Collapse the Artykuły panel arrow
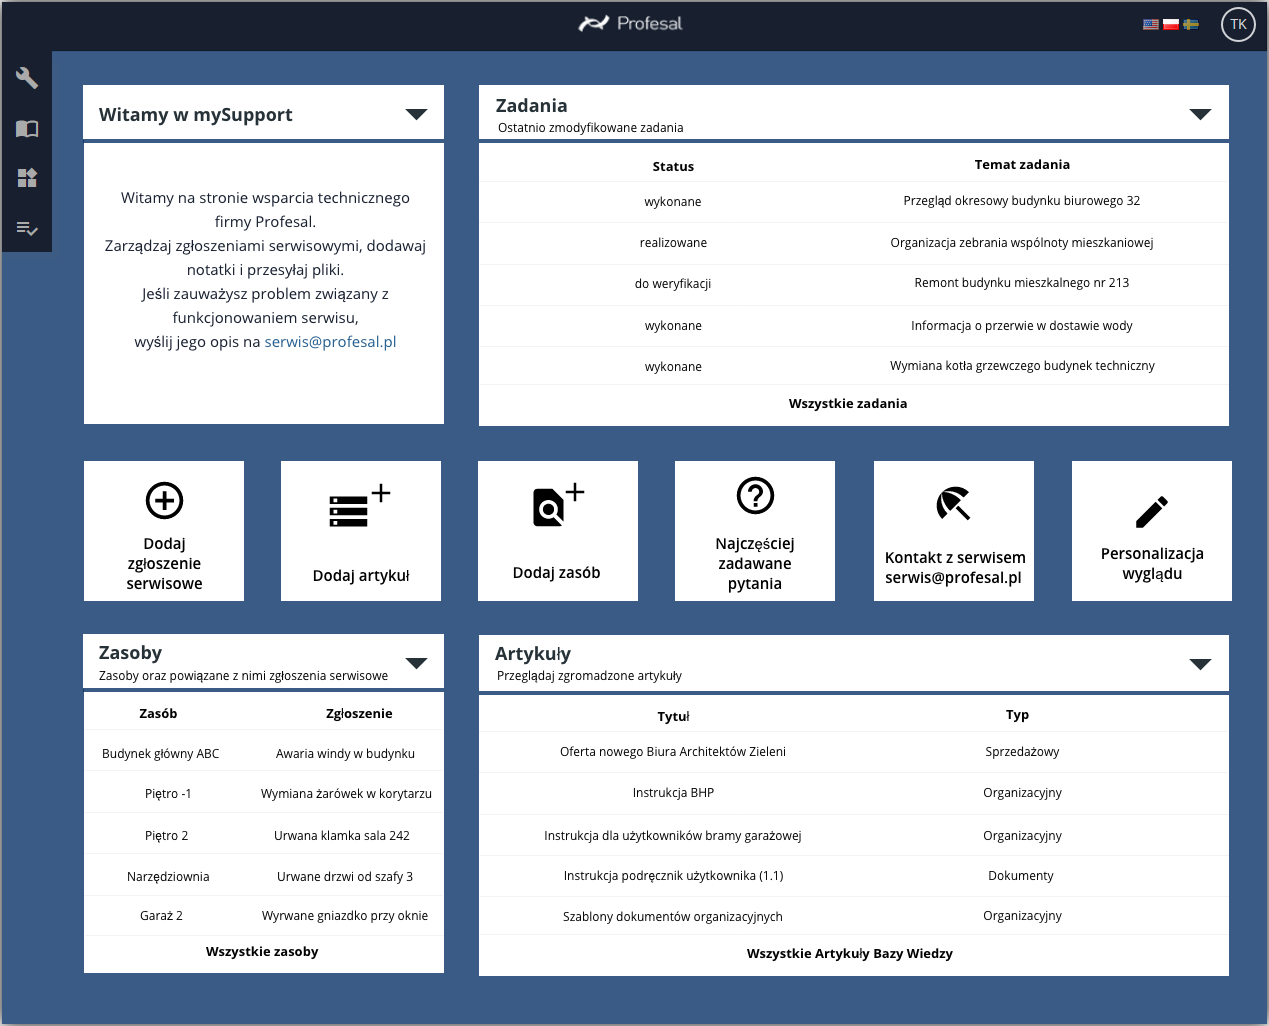1269x1026 pixels. point(1200,664)
